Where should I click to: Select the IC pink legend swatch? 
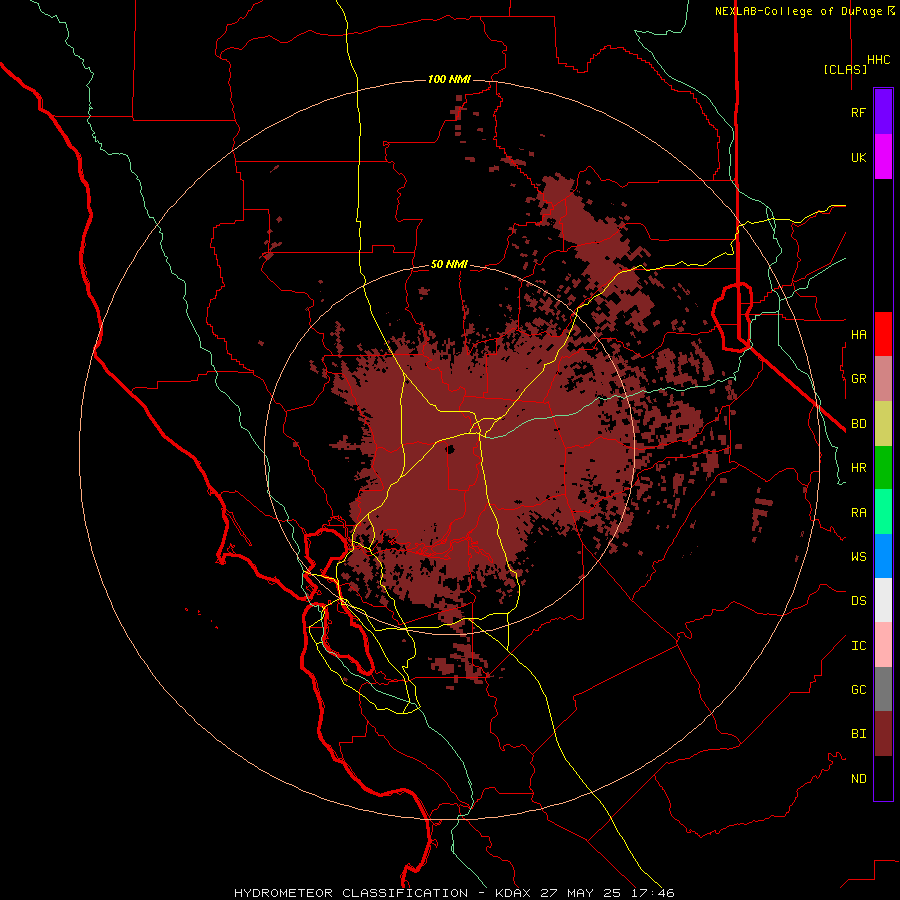[883, 645]
